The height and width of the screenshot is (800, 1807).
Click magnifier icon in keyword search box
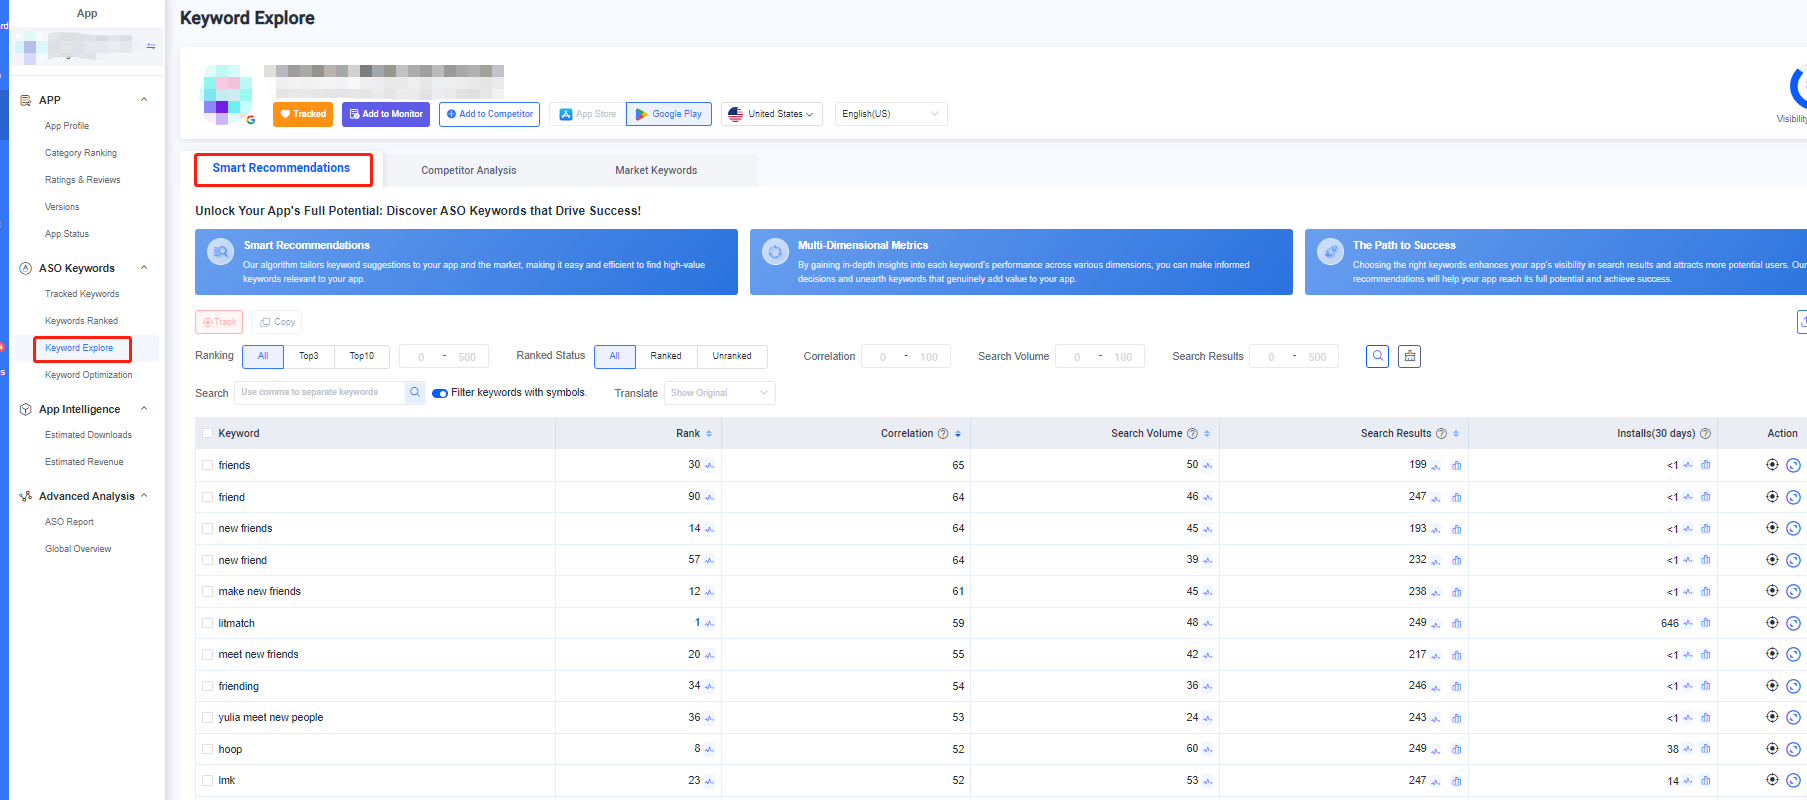415,393
